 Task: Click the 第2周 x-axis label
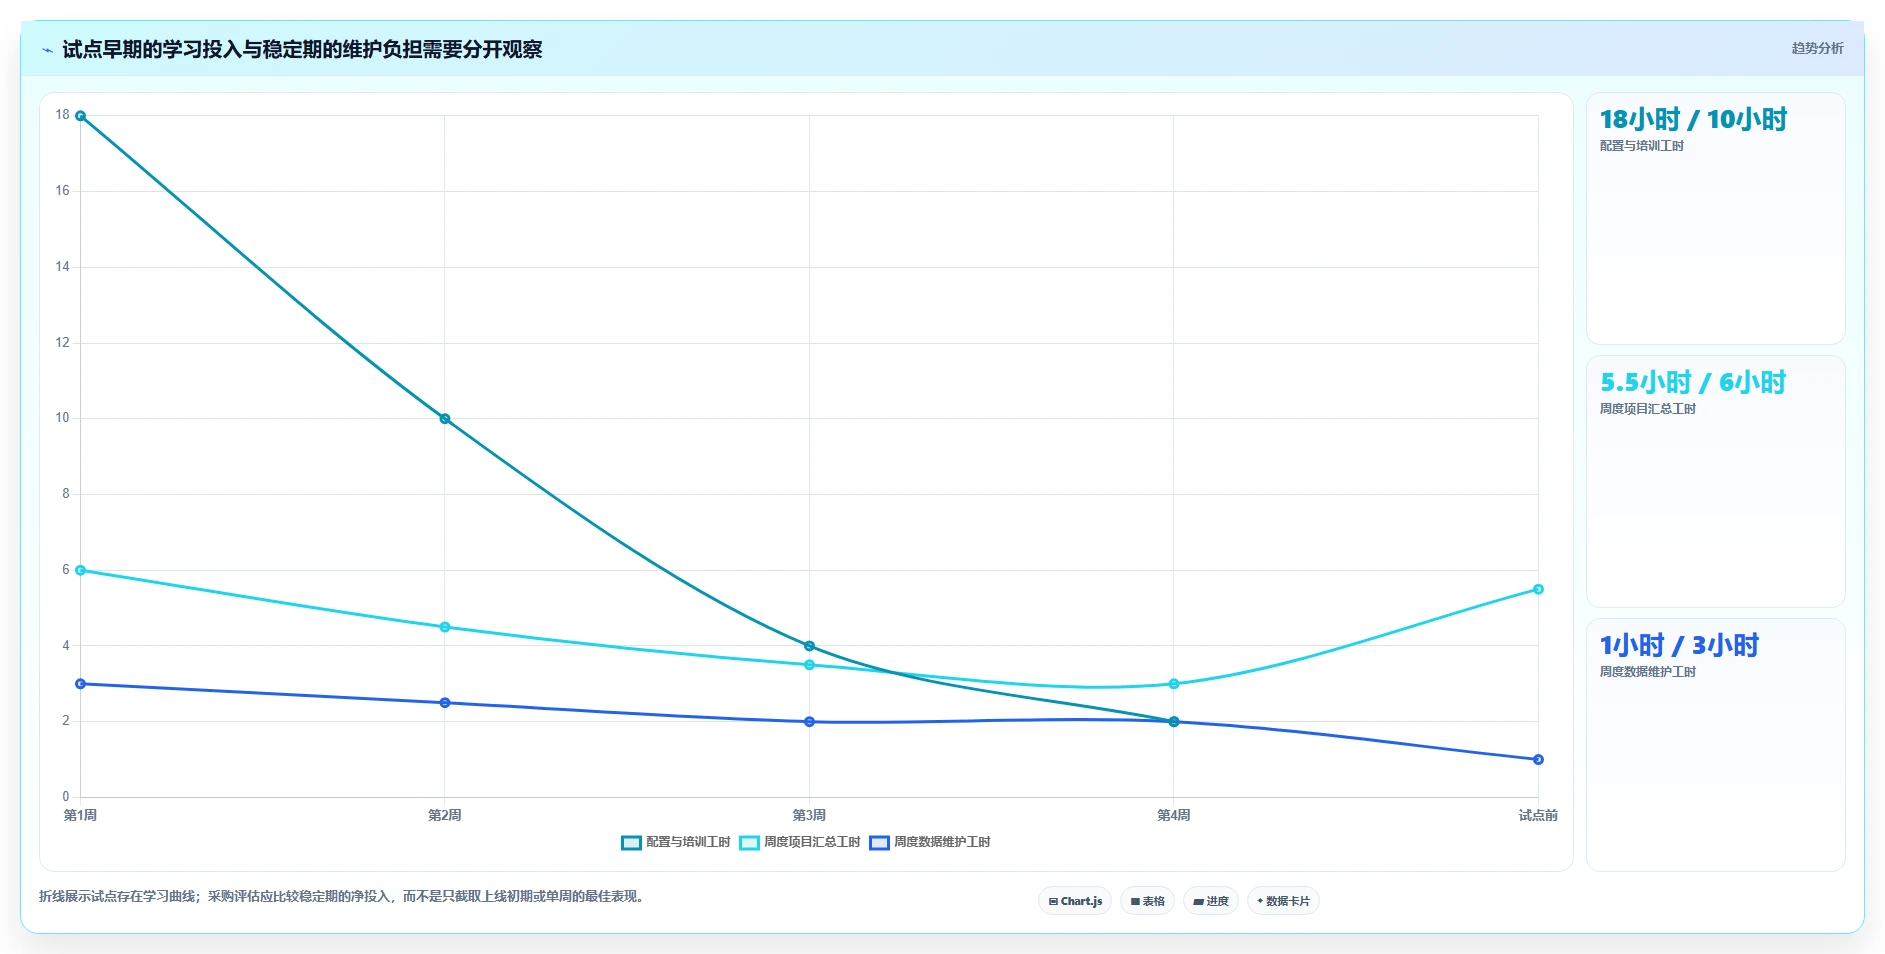click(445, 815)
